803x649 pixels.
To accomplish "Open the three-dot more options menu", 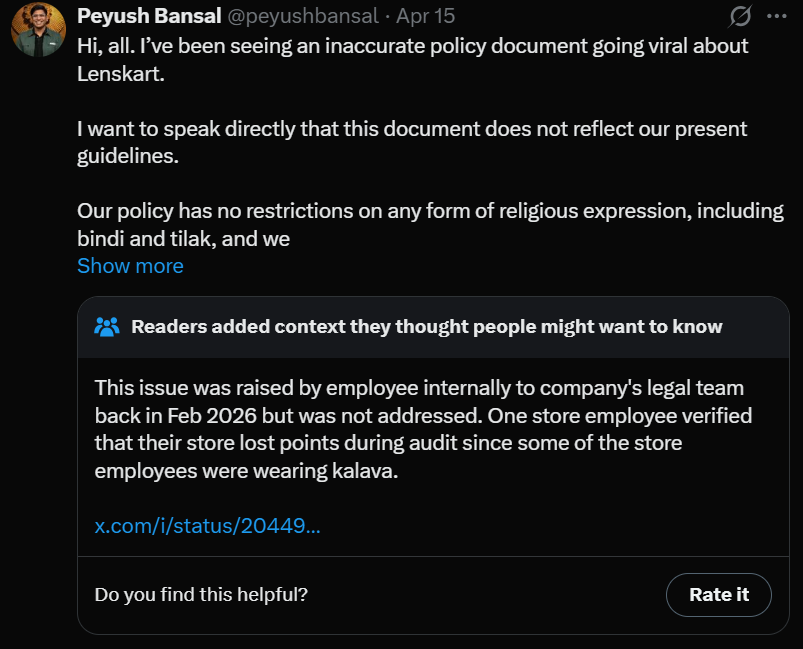I will coord(776,16).
